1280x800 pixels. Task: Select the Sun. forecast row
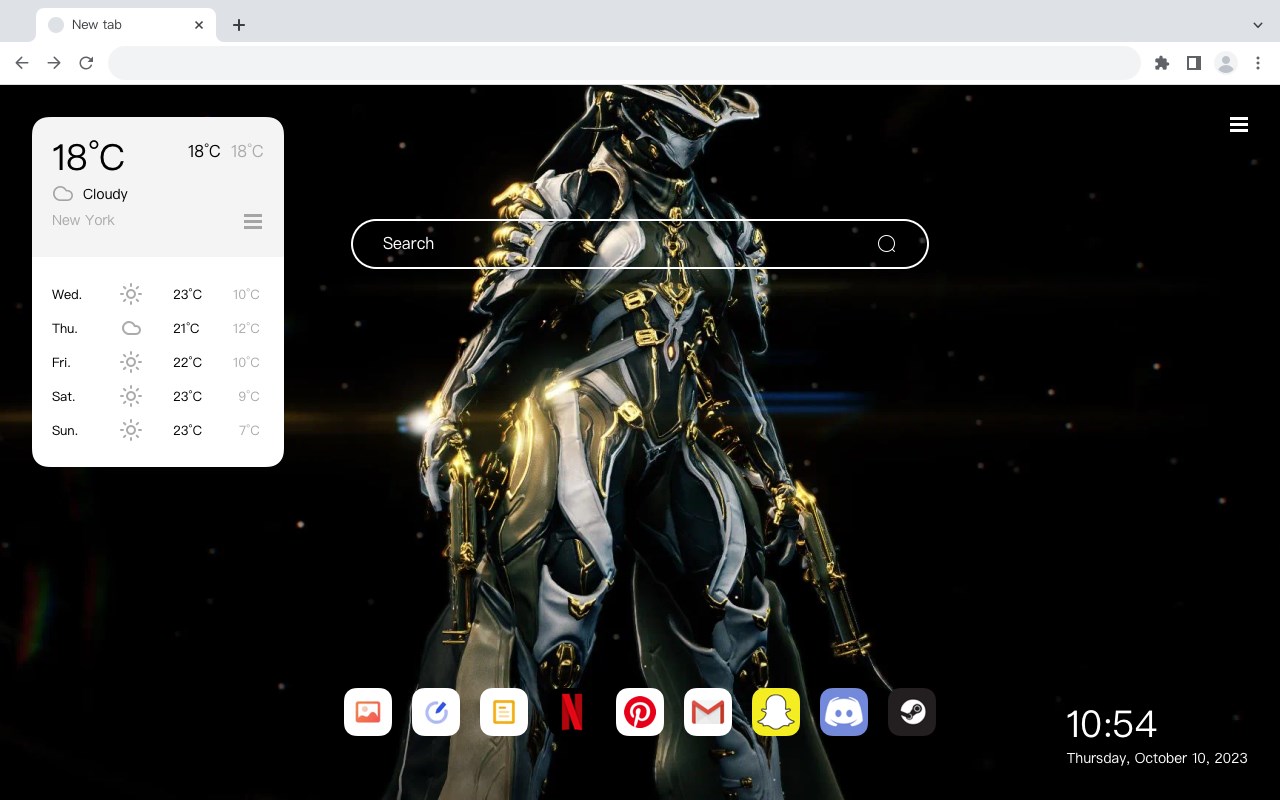click(x=158, y=430)
